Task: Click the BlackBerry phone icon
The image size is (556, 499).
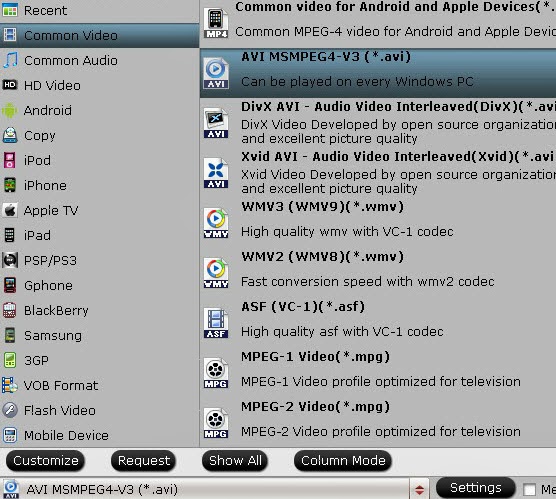Action: coord(10,310)
